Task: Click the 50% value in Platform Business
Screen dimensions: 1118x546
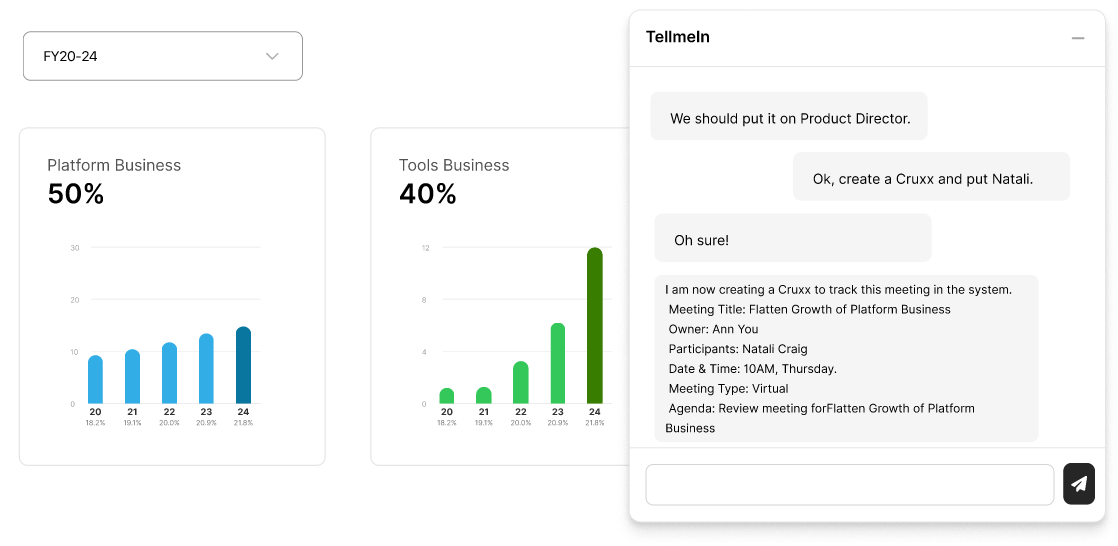Action: pyautogui.click(x=76, y=194)
